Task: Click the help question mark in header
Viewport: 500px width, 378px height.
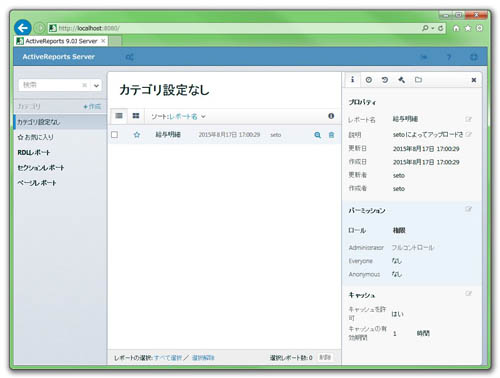Action: pos(449,57)
